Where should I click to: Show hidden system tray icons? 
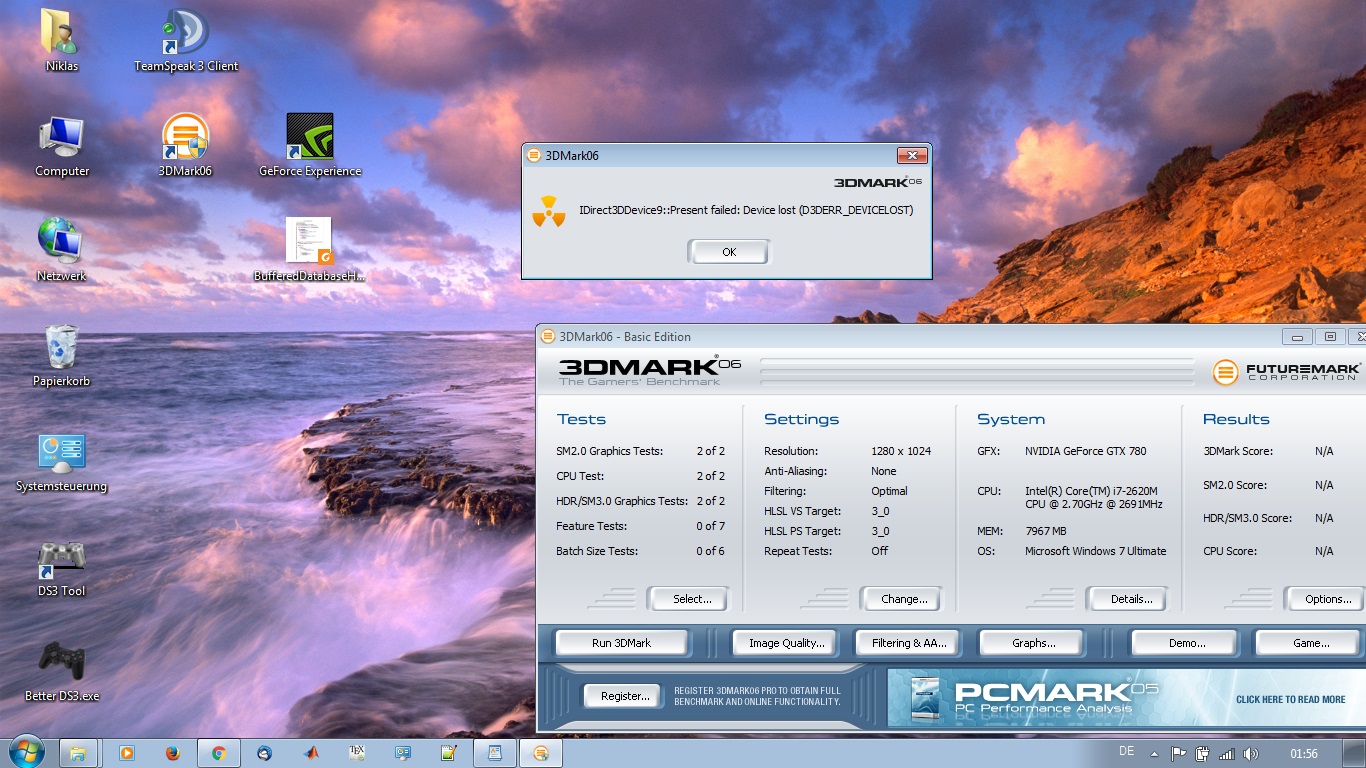coord(1154,753)
